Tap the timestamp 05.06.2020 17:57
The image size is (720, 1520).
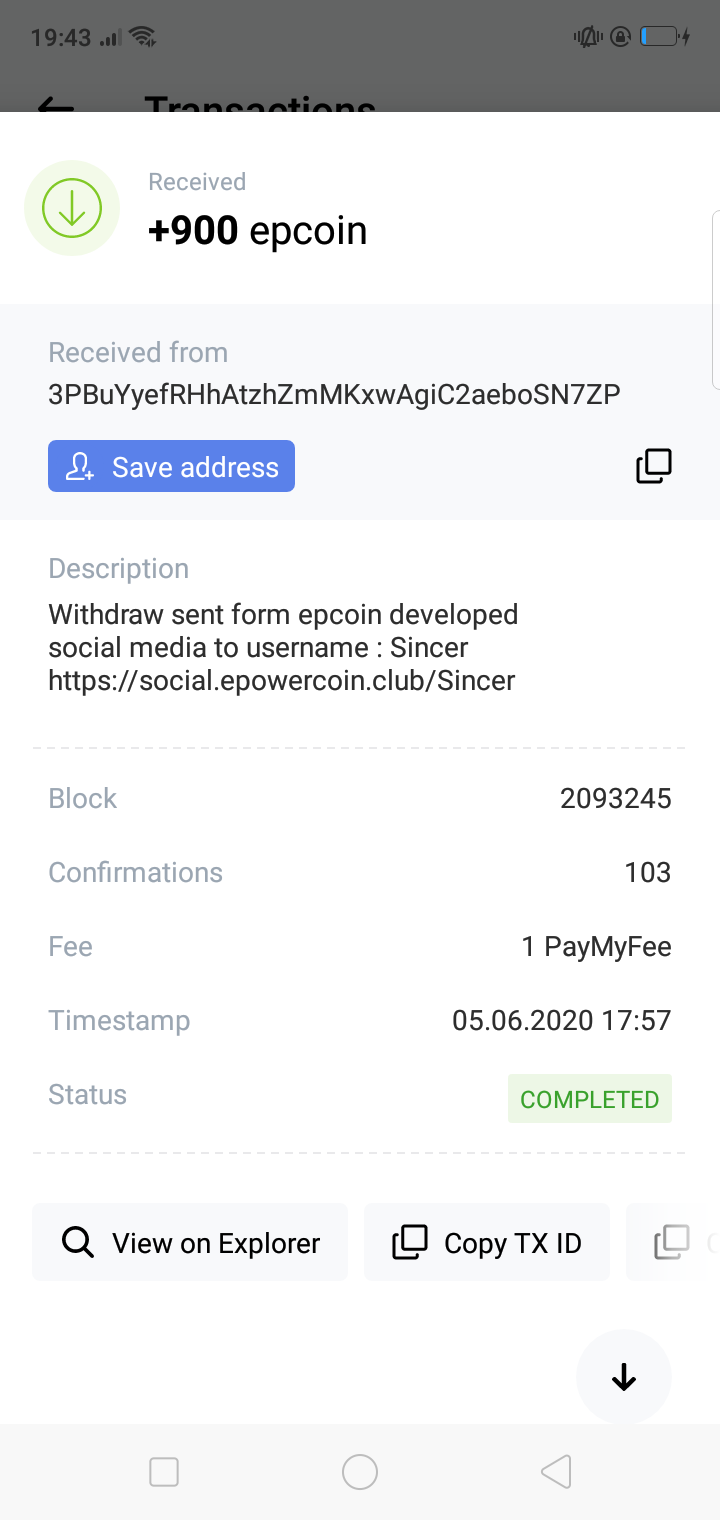562,1020
